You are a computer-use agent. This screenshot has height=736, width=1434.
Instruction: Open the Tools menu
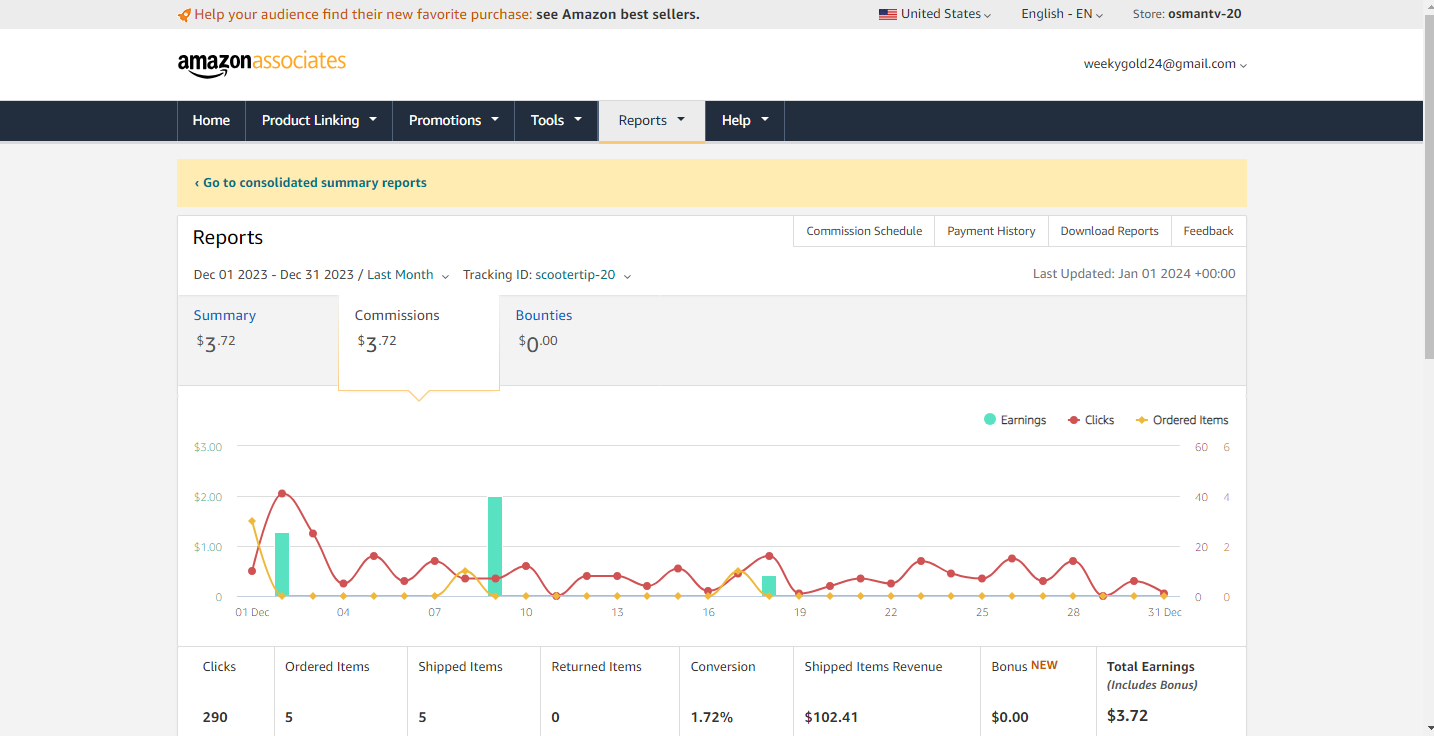point(556,120)
